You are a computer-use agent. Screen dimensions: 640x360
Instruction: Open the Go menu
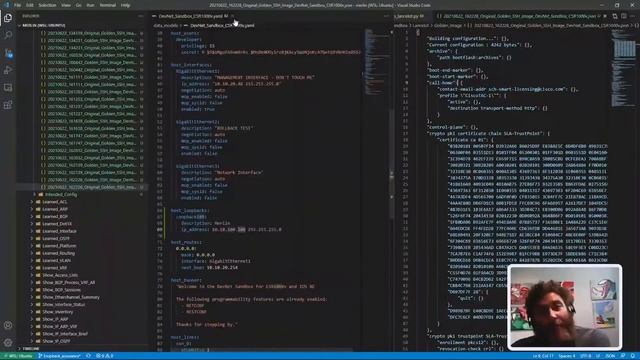(78, 5)
